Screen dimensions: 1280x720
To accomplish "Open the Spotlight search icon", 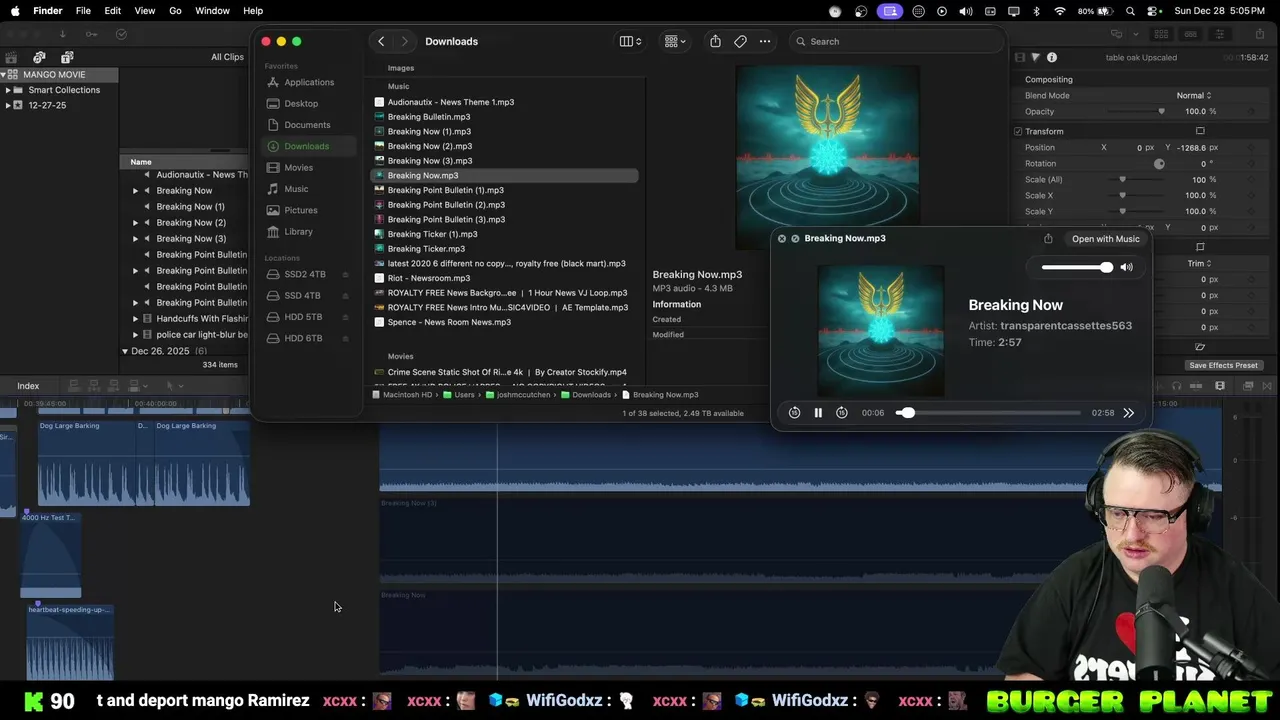I will 1130,11.
